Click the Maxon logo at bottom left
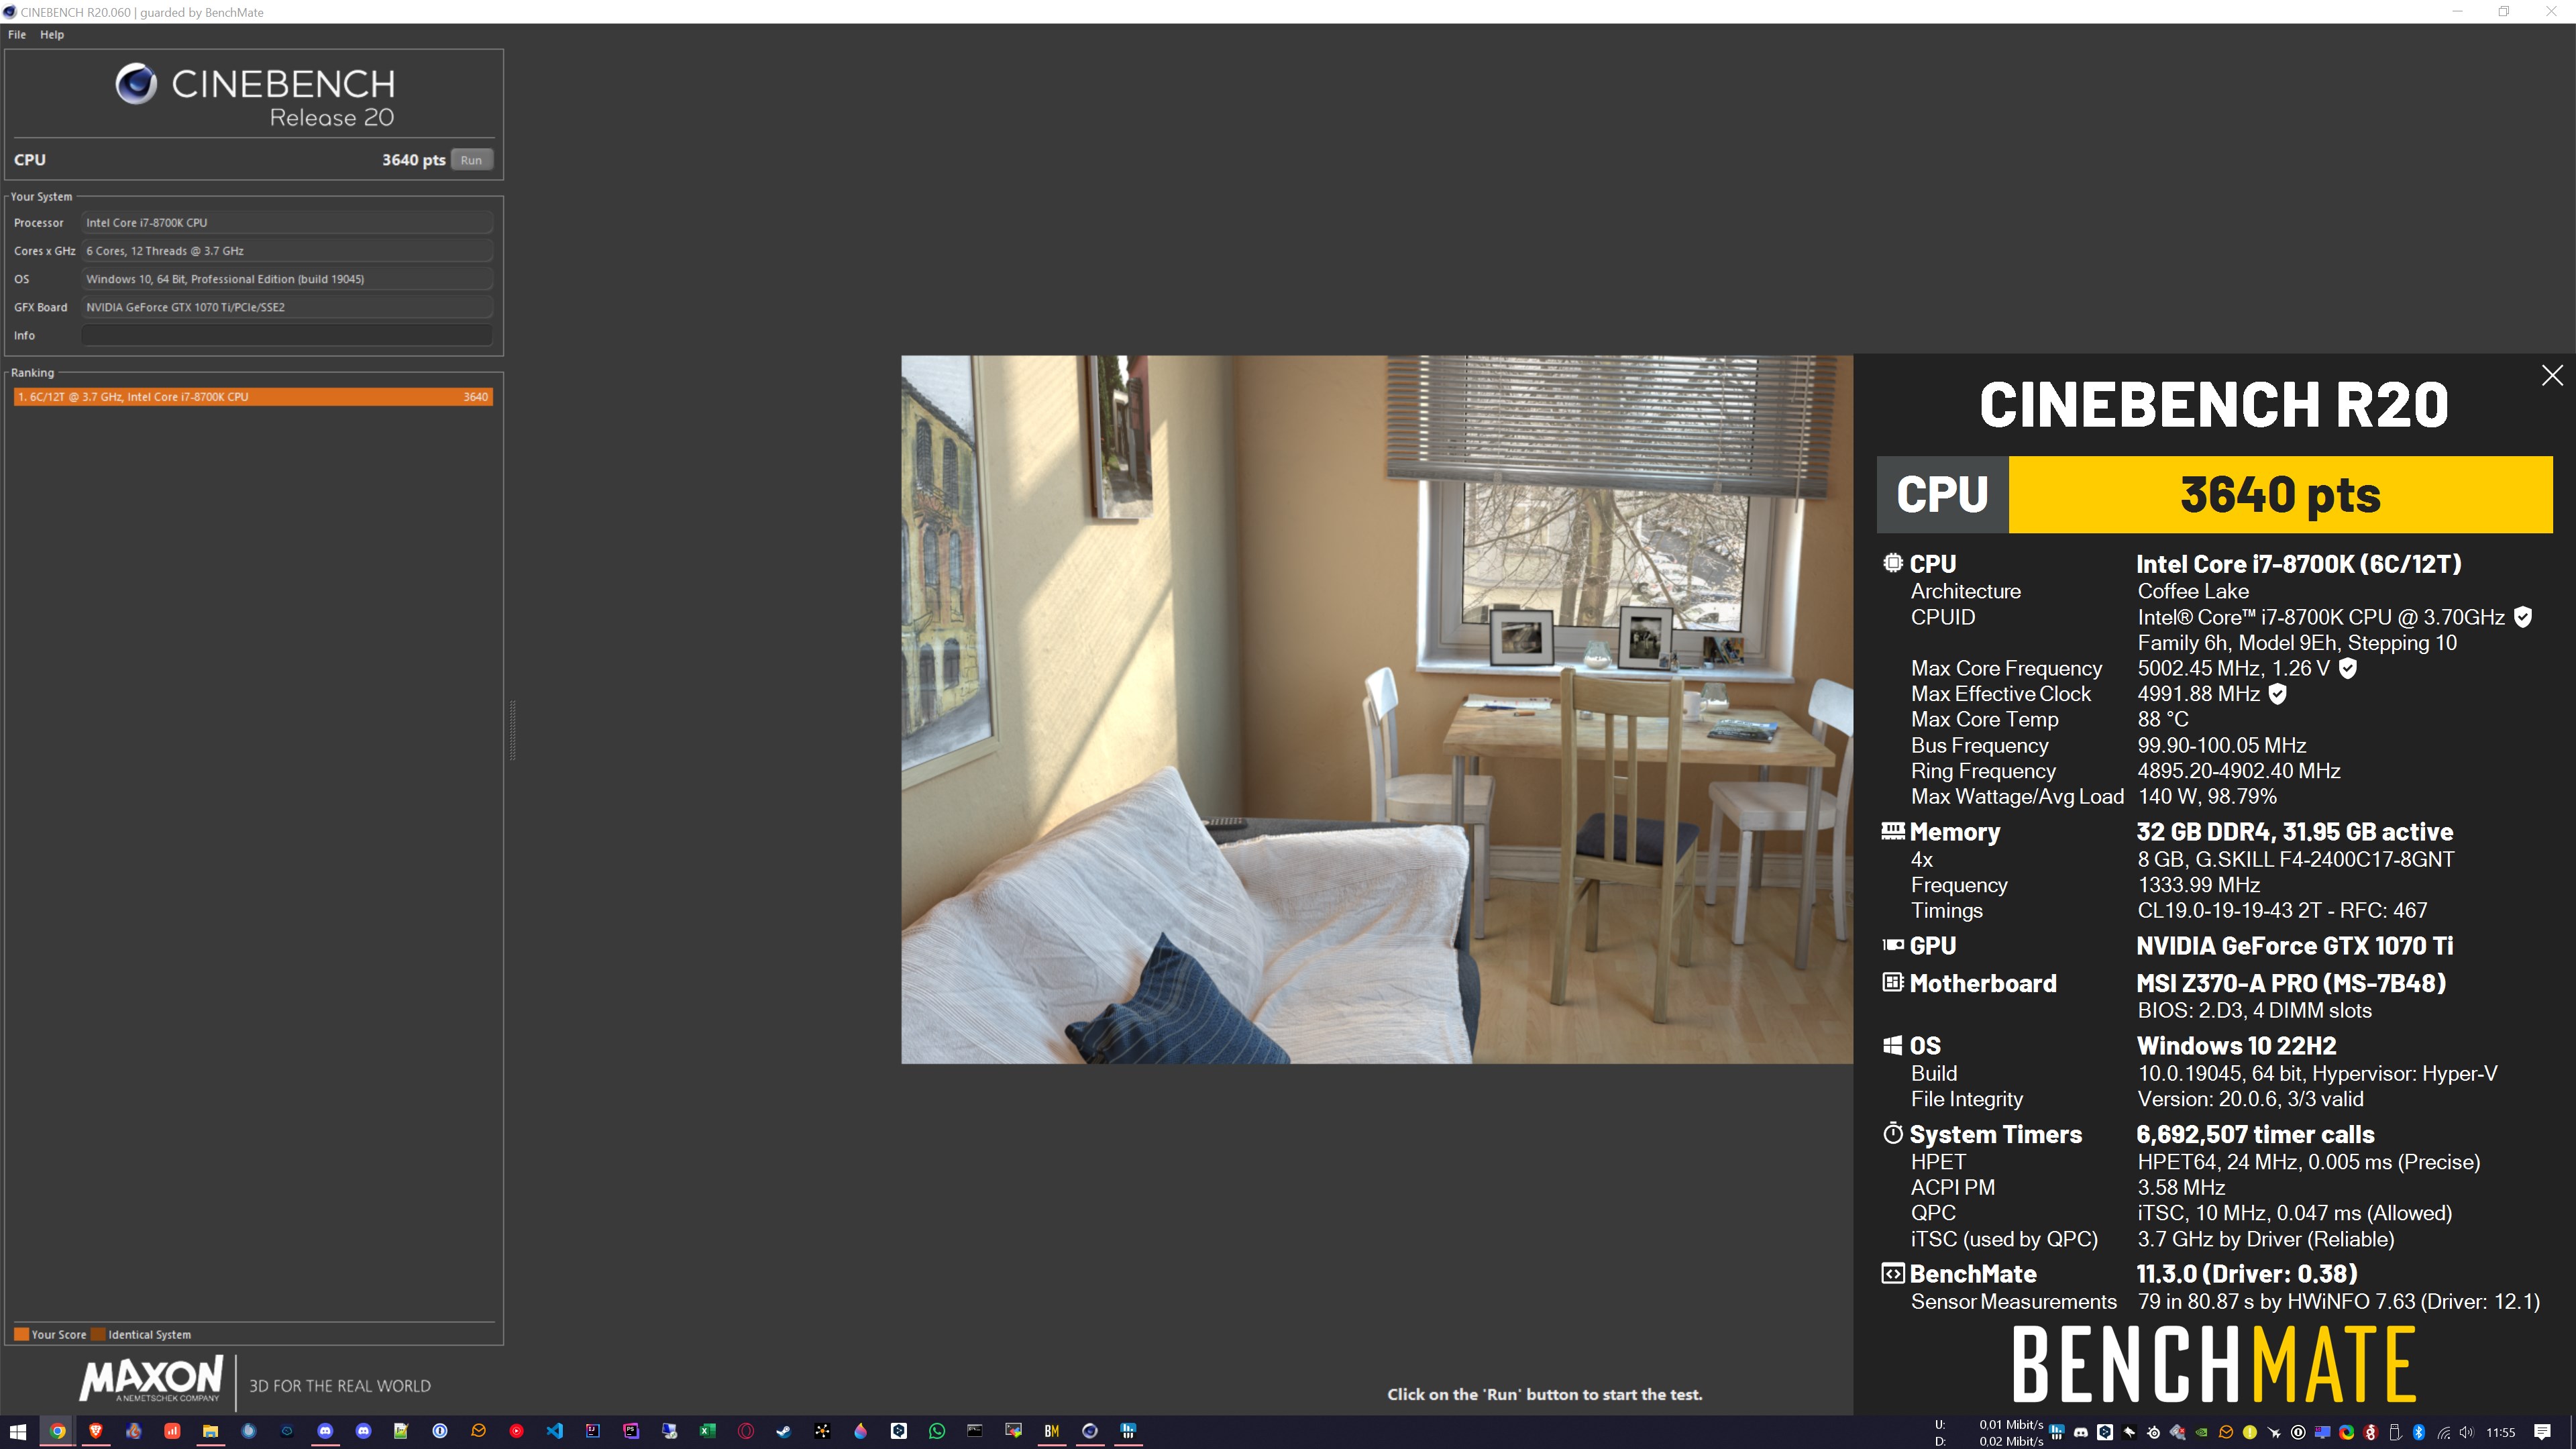Image resolution: width=2576 pixels, height=1449 pixels. point(151,1380)
